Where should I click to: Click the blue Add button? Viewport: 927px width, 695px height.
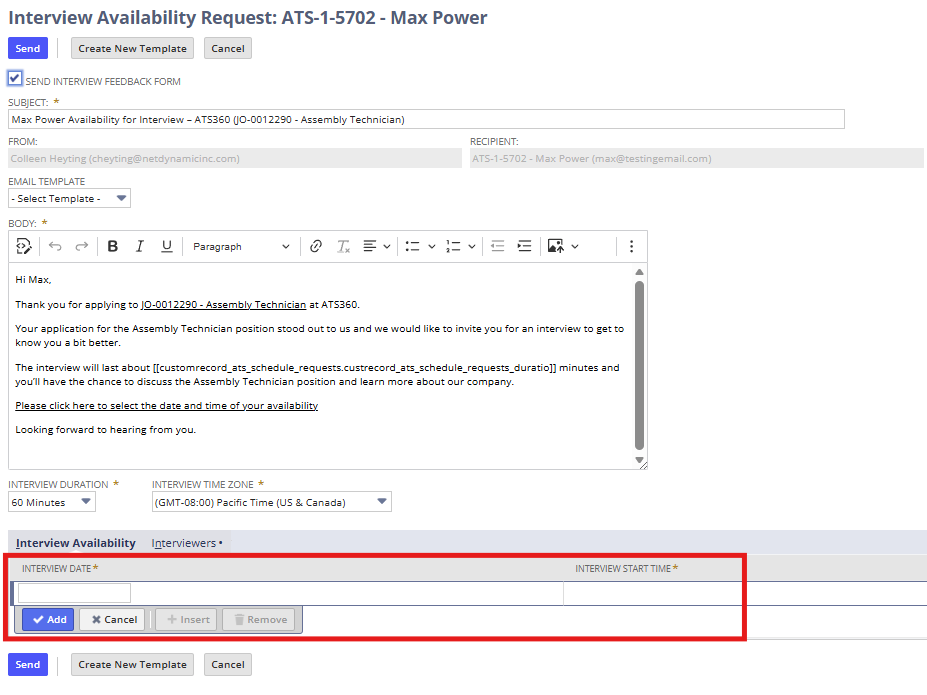click(48, 619)
